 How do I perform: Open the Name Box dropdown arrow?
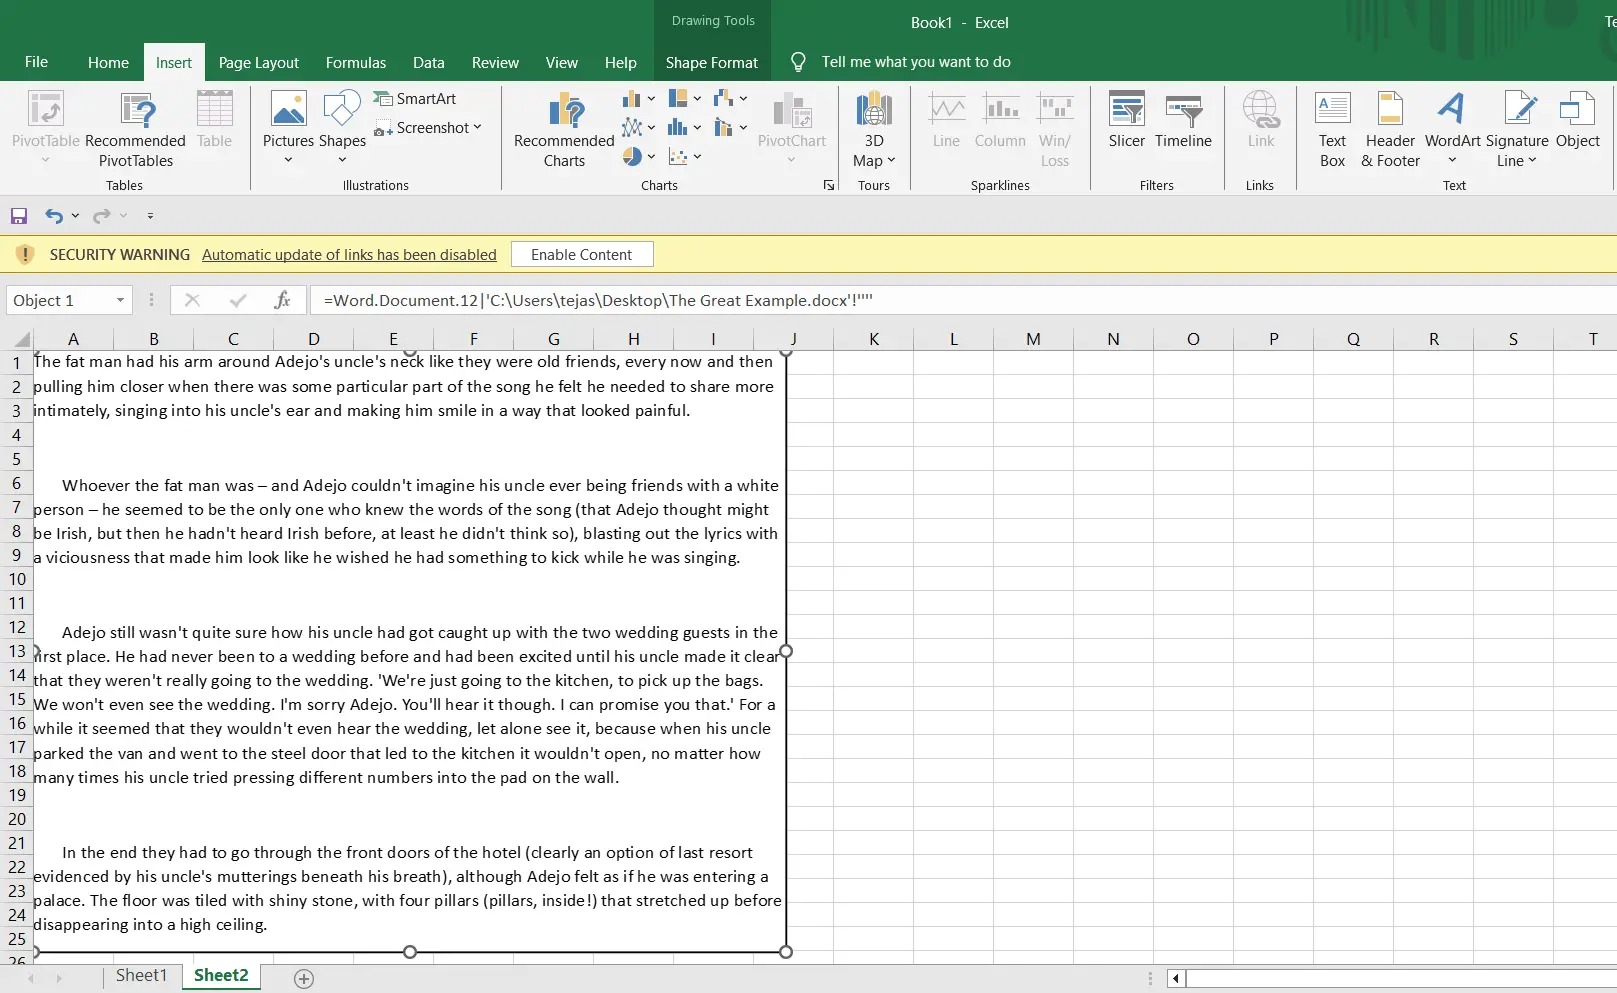tap(120, 300)
